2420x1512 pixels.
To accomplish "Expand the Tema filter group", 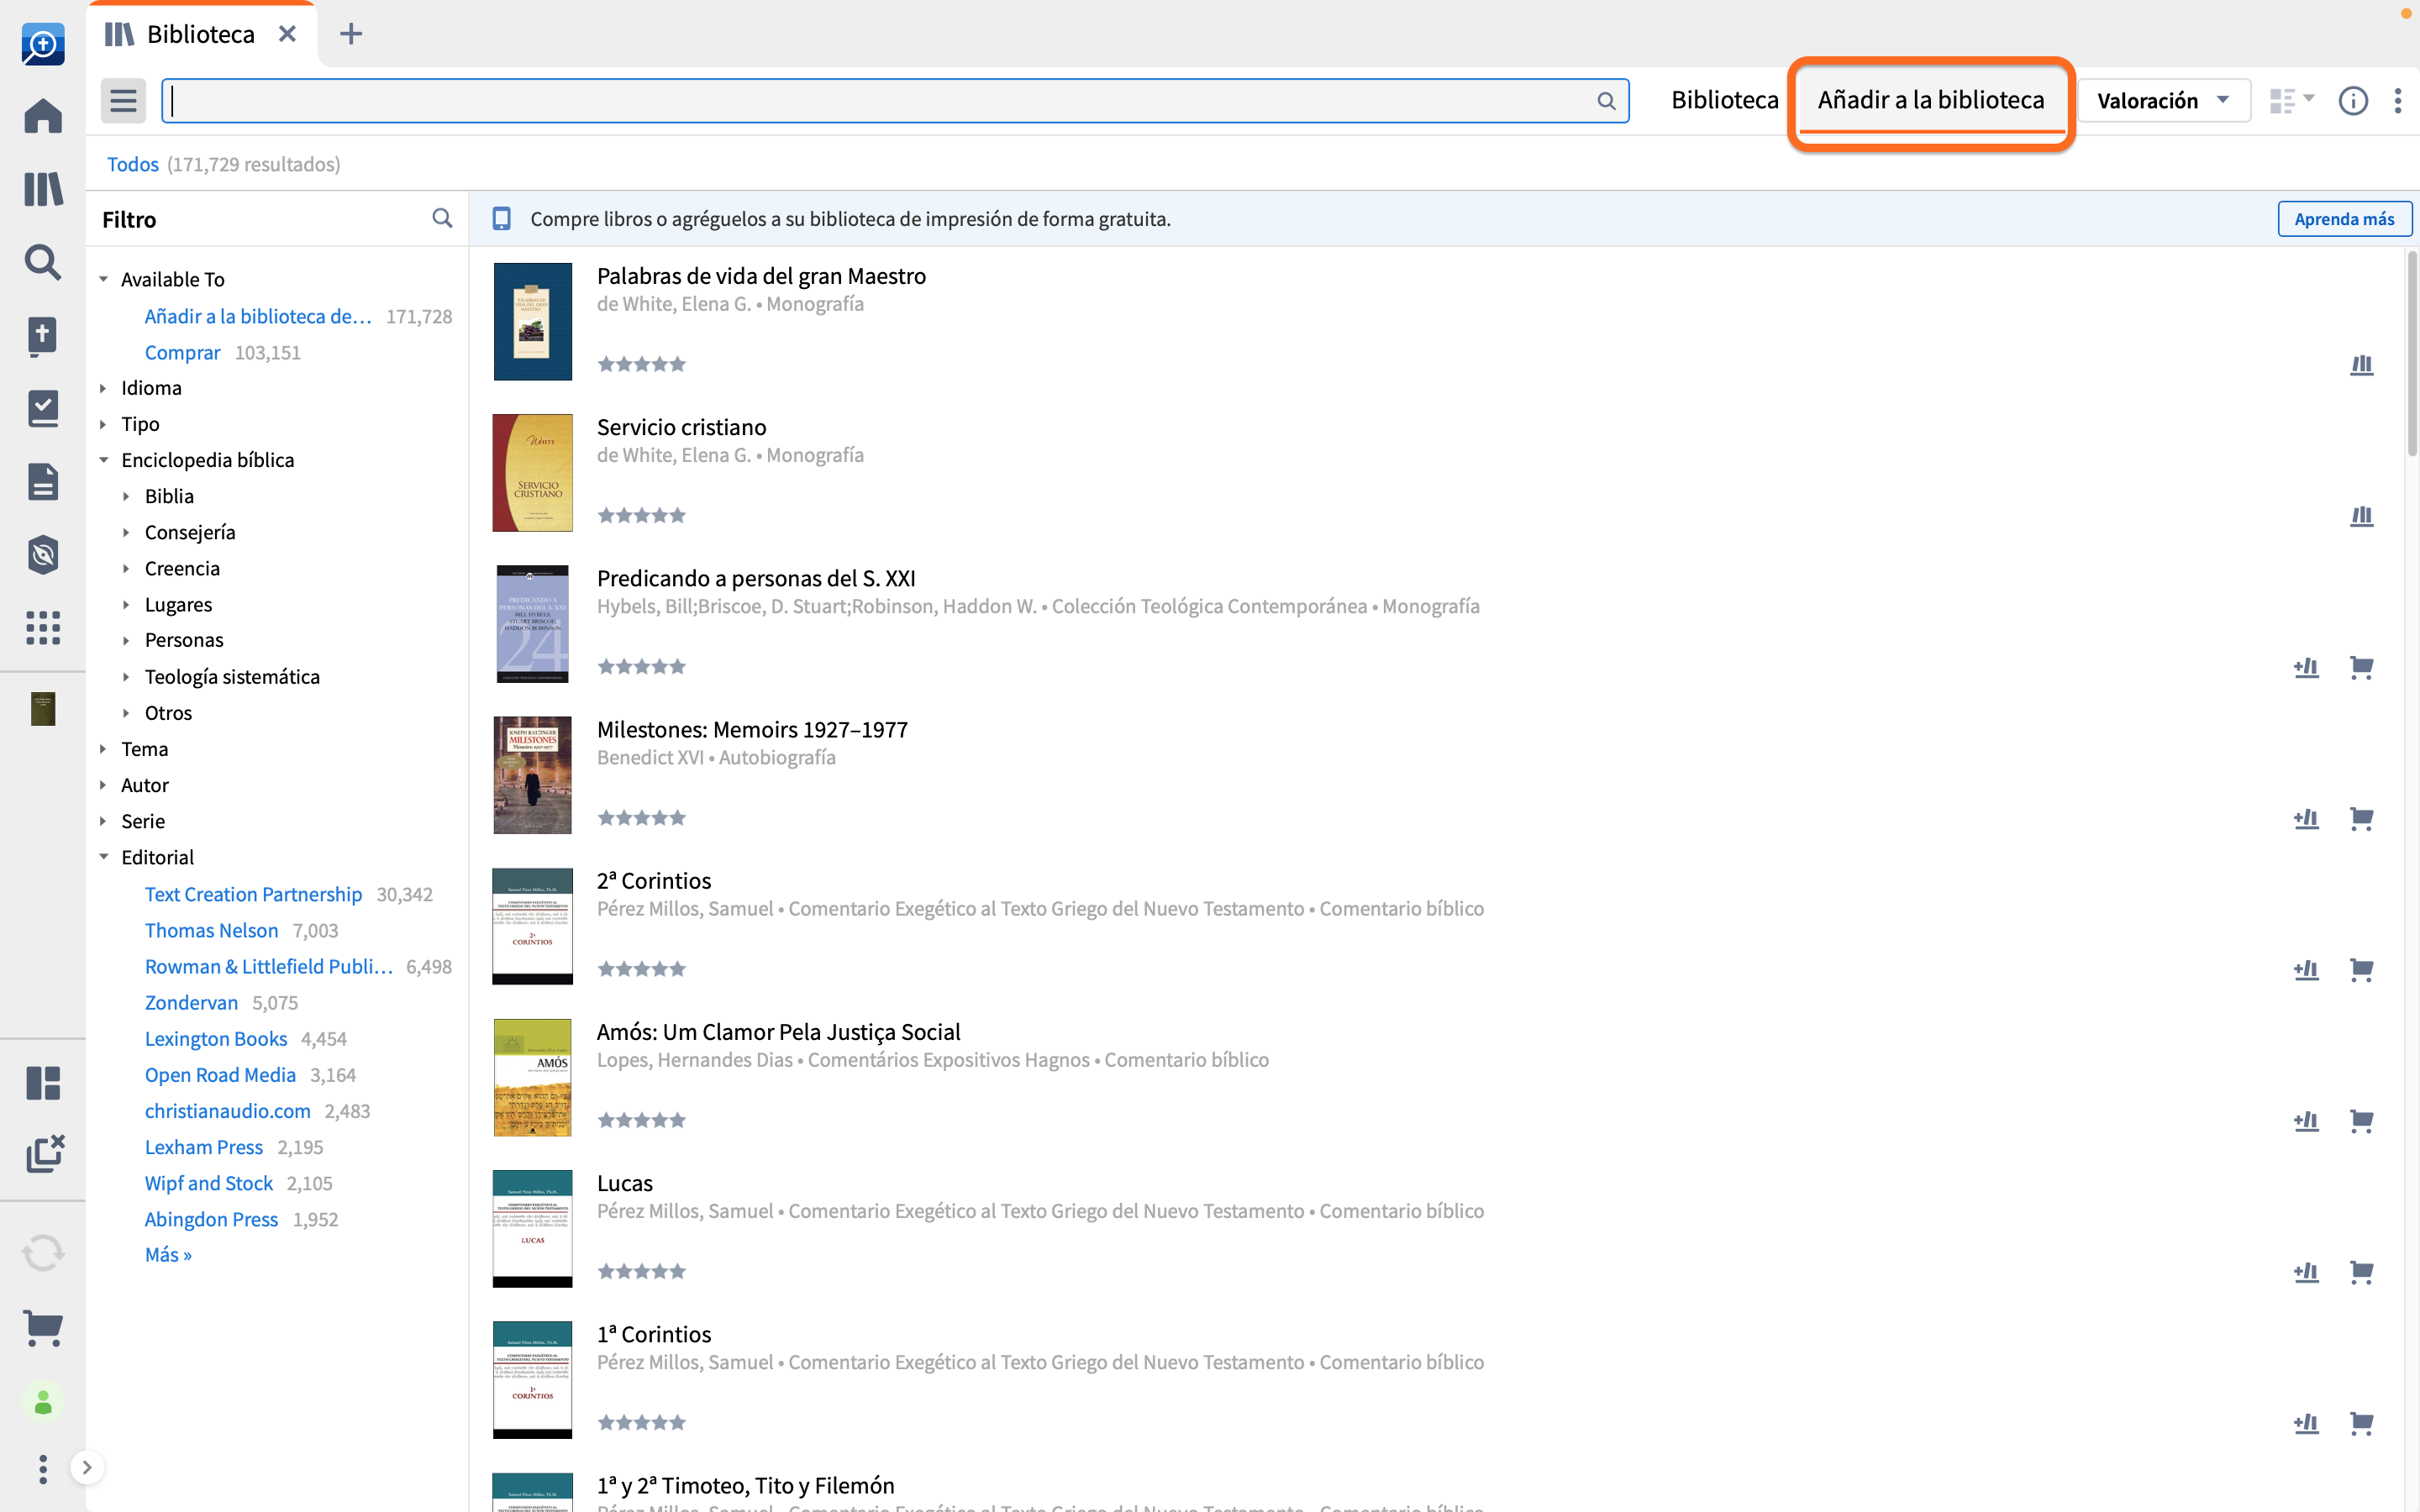I will point(103,749).
